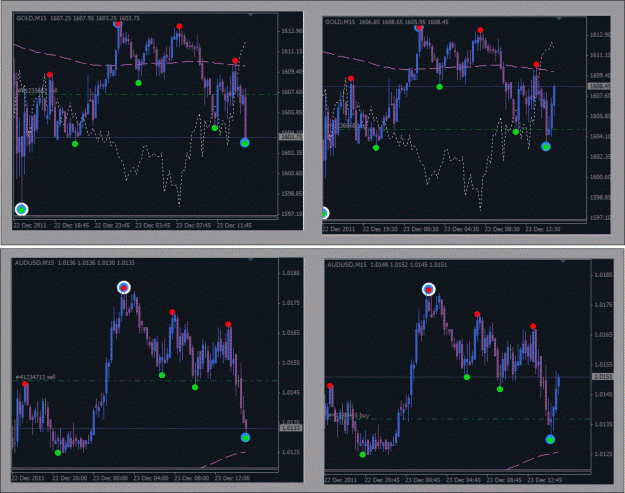This screenshot has width=625, height=493.
Task: Click the 23 Dec 12:30 time label
Action: tap(543, 229)
